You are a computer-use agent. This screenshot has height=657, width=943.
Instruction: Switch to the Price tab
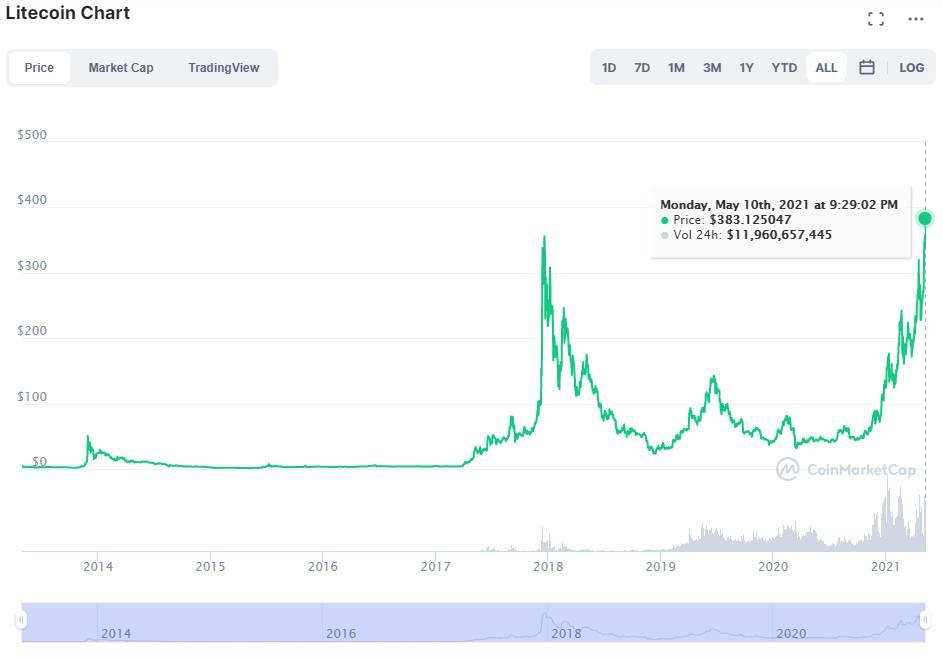(x=39, y=68)
